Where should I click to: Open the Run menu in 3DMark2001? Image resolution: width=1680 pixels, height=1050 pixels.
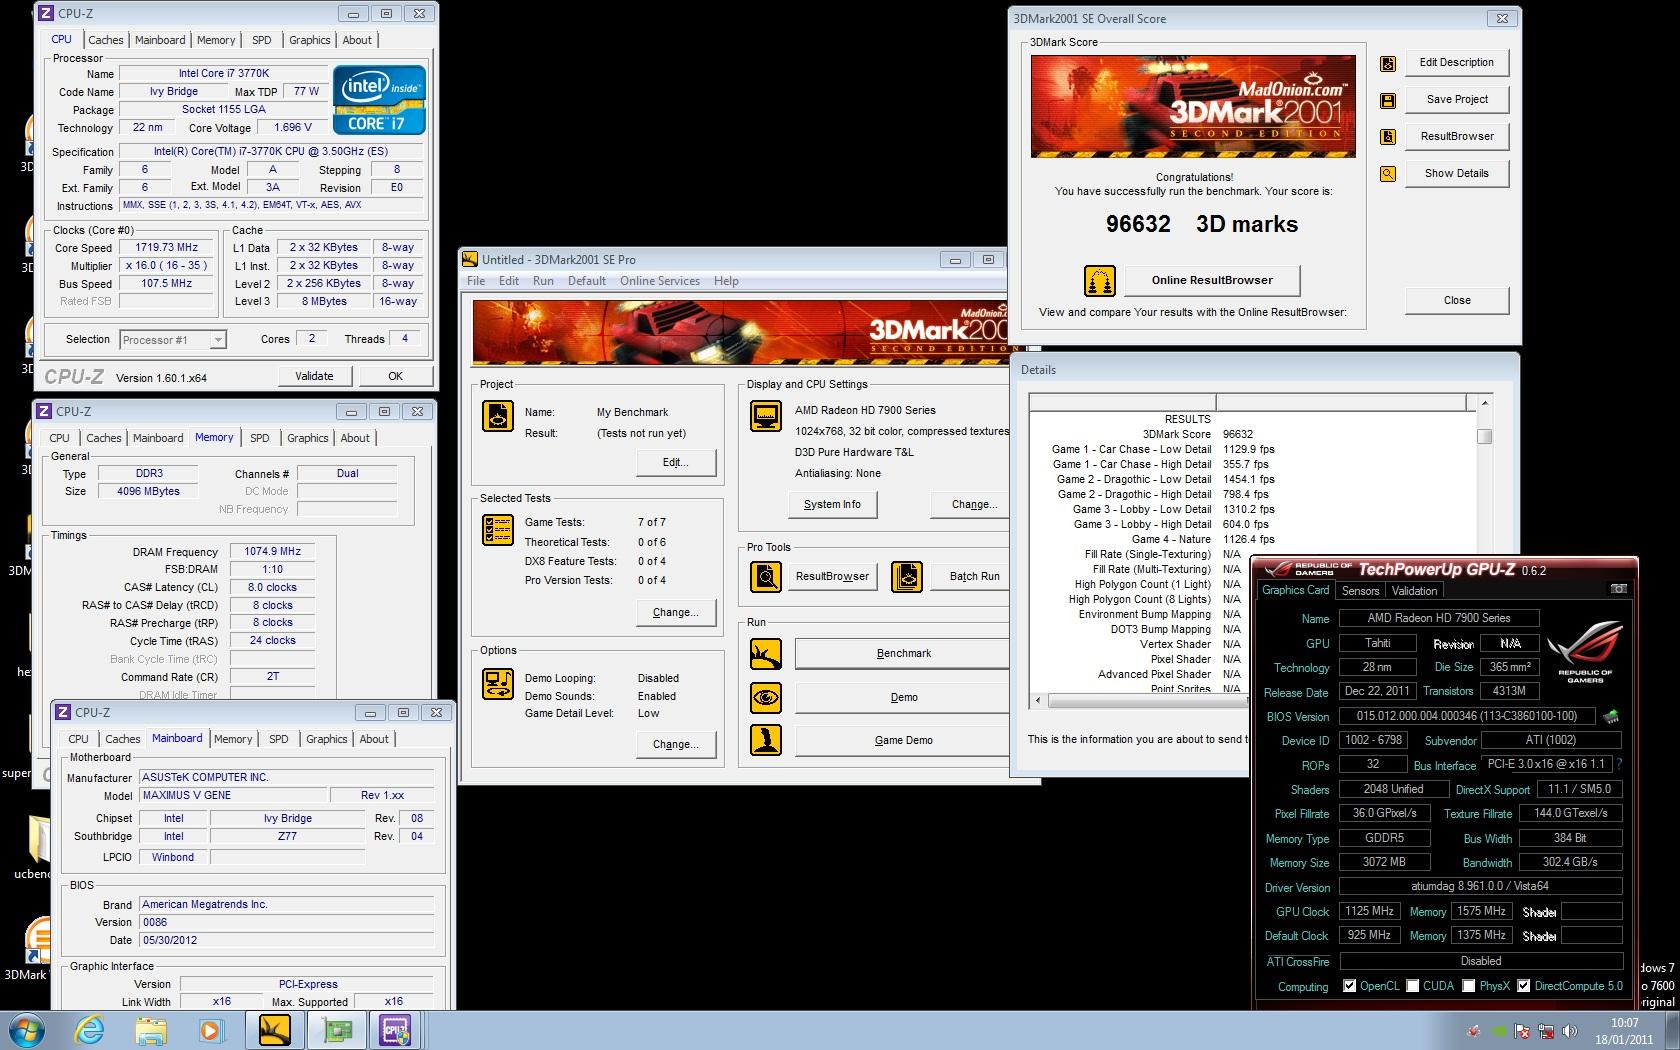[543, 281]
